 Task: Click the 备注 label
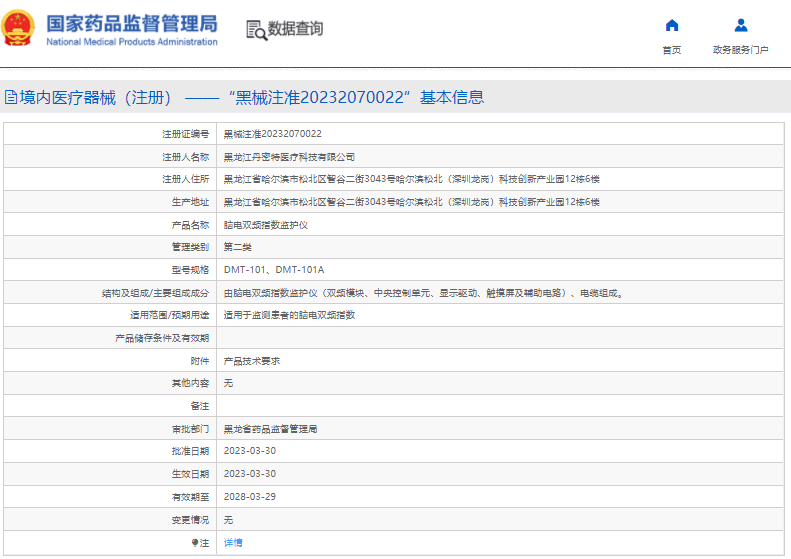click(200, 406)
